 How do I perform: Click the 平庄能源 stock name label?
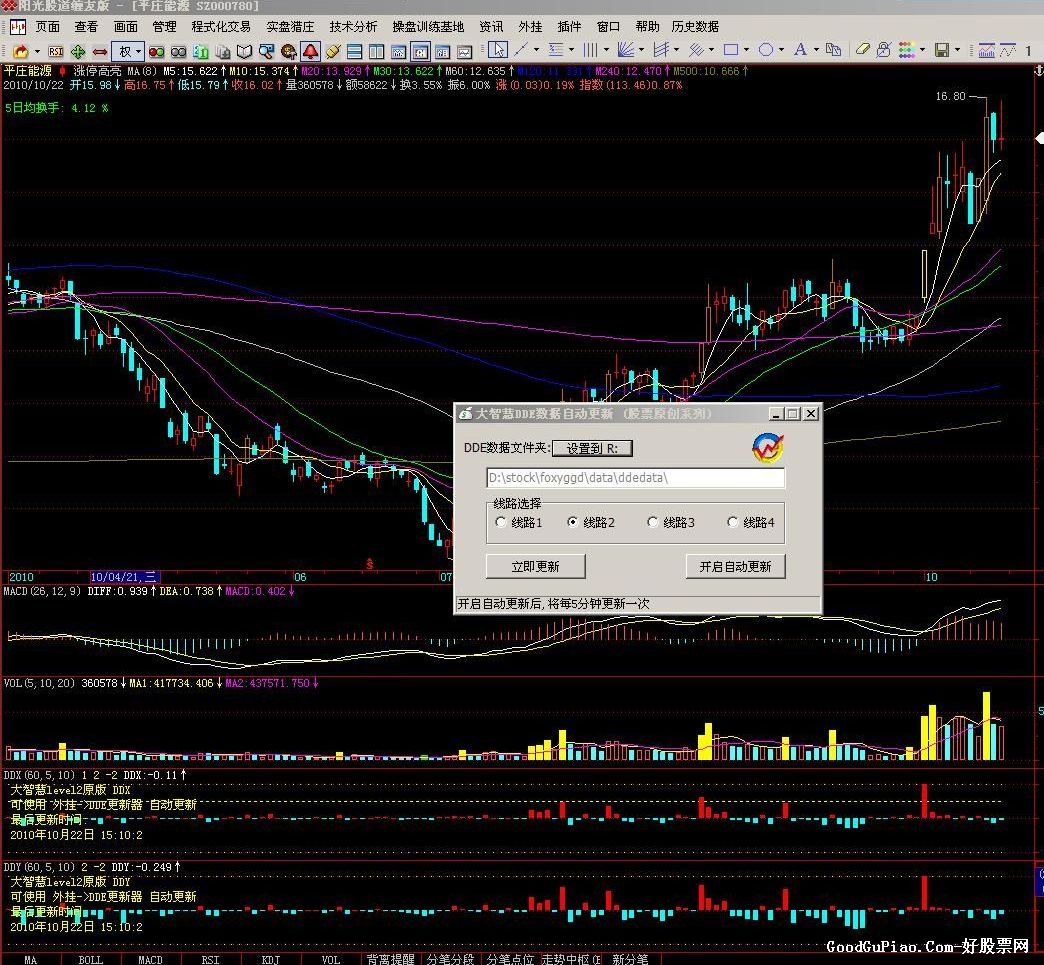pyautogui.click(x=28, y=71)
